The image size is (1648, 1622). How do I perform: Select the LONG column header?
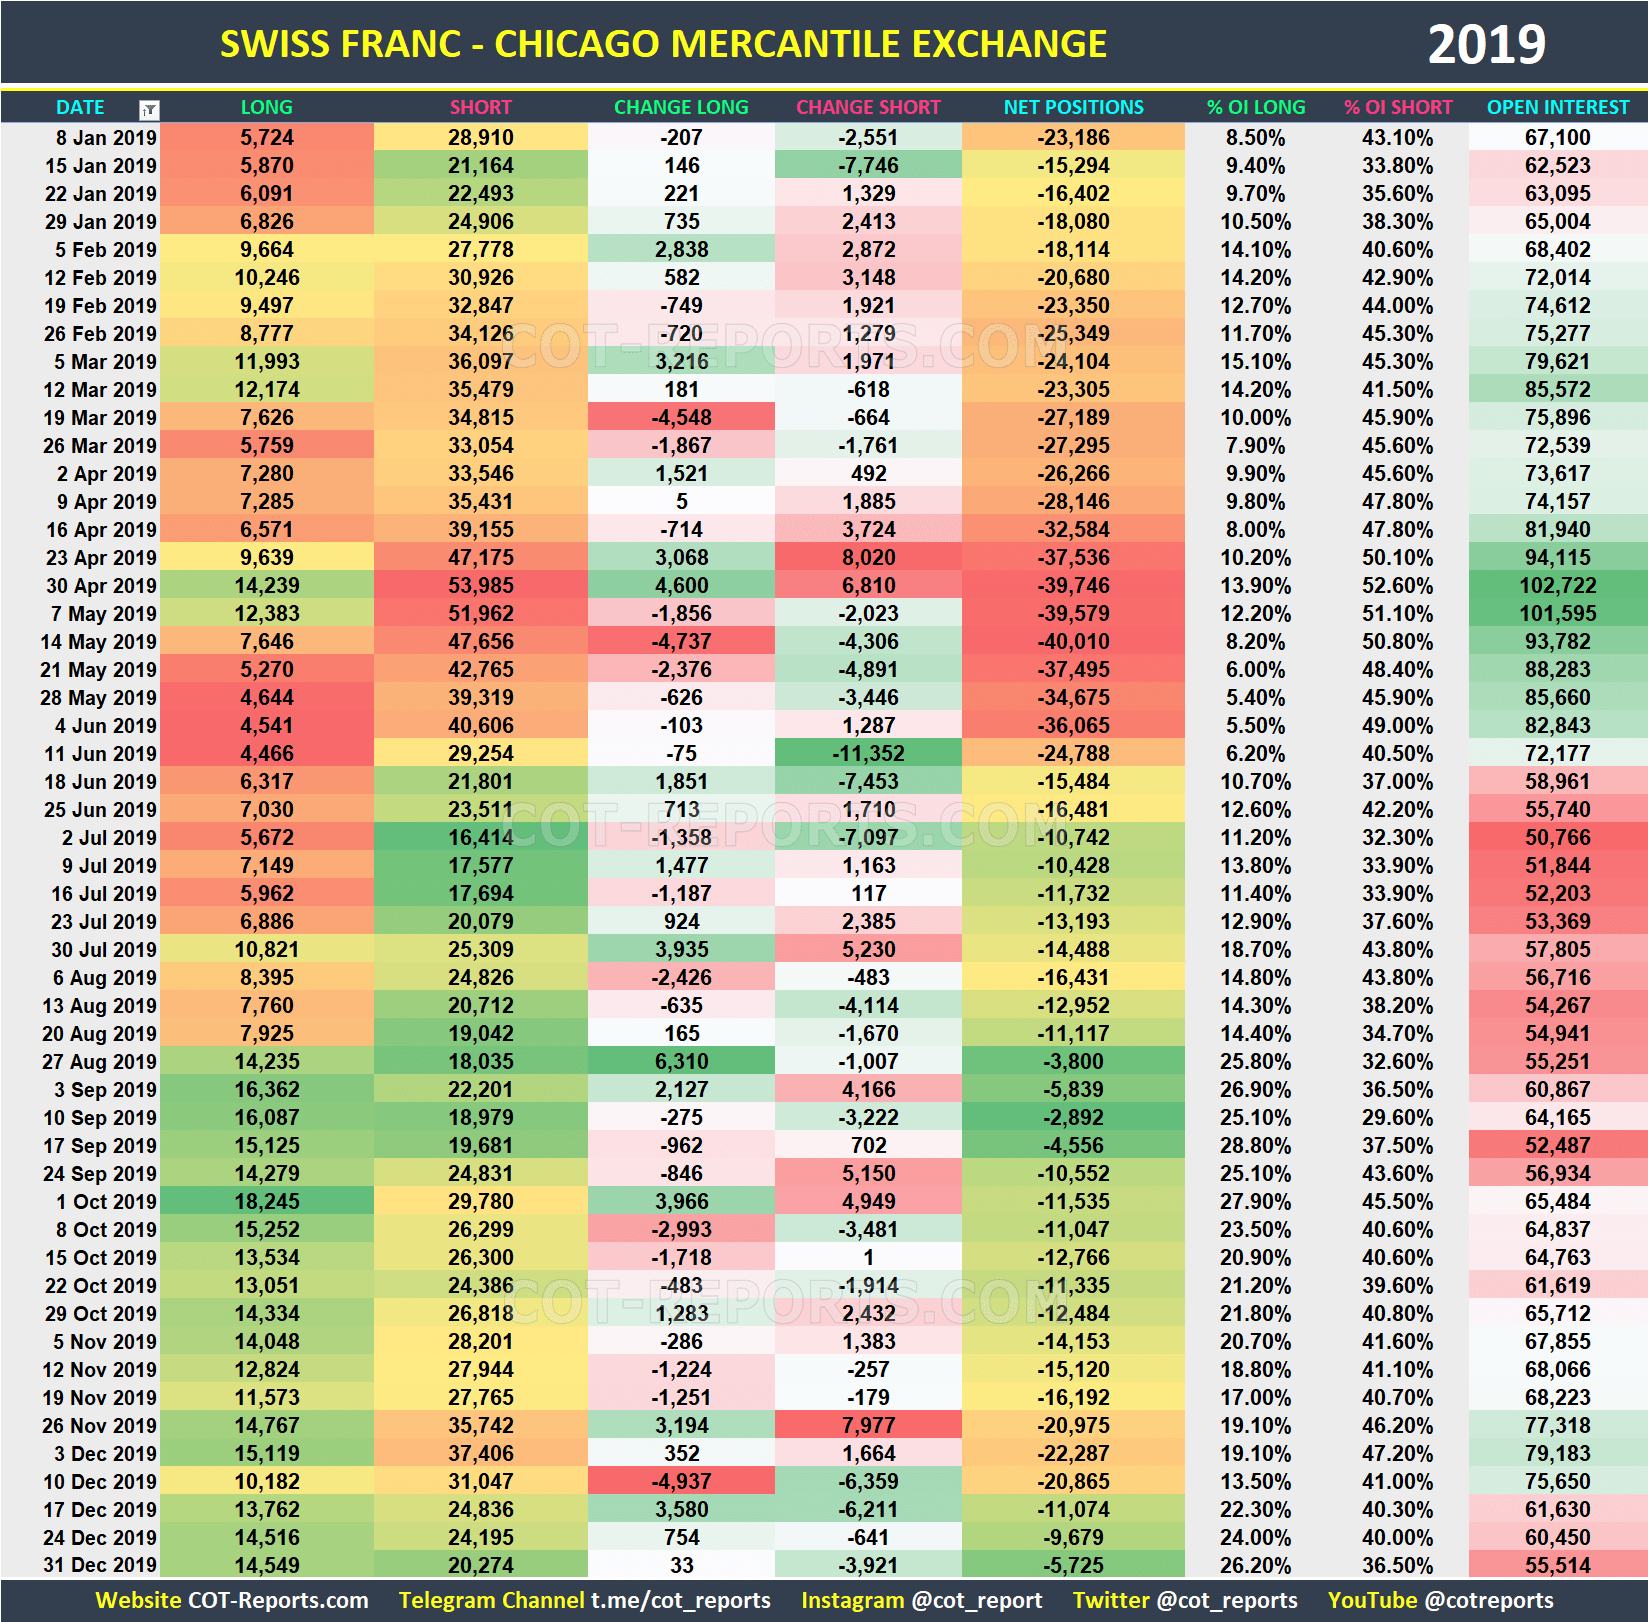[264, 107]
